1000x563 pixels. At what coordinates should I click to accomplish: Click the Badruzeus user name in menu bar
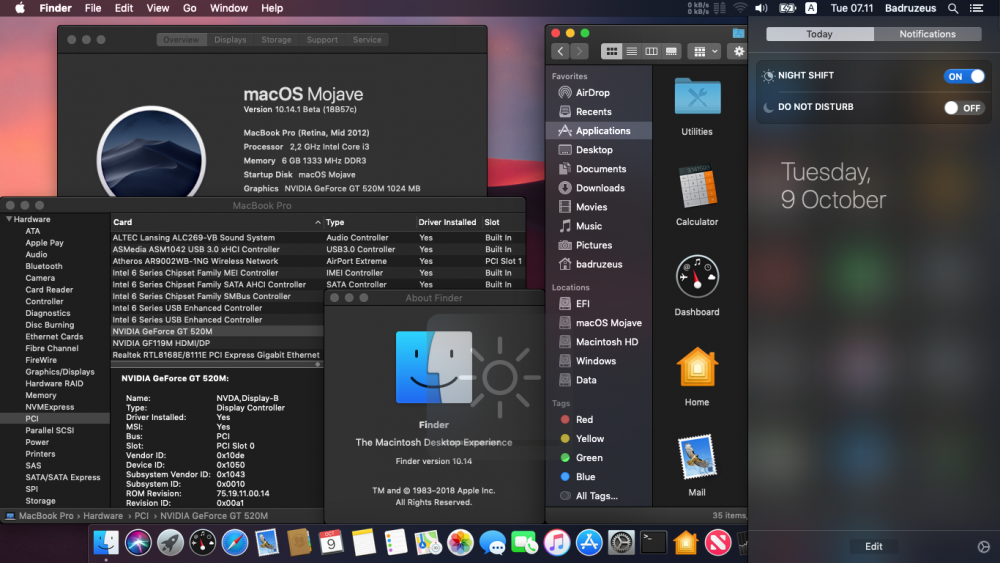click(910, 8)
